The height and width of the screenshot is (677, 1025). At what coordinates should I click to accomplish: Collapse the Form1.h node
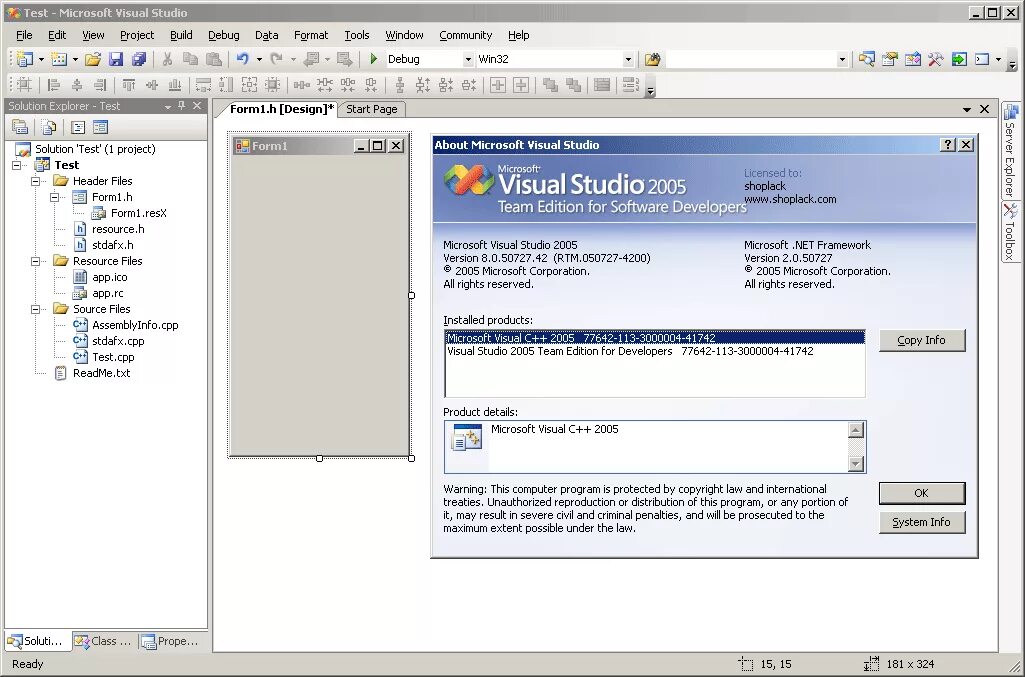pos(55,197)
